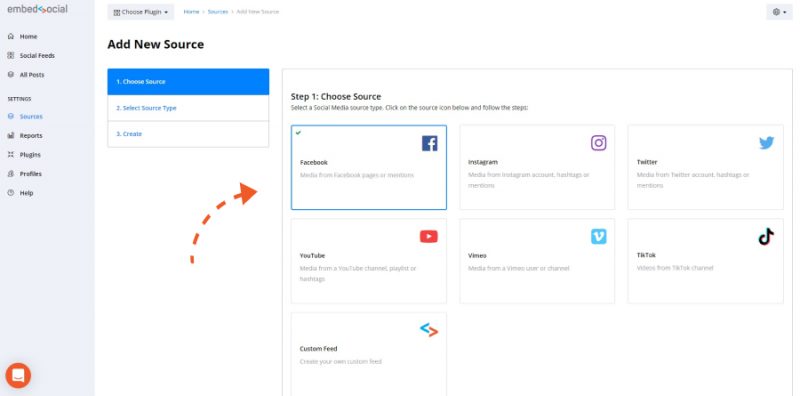This screenshot has width=800, height=396.
Task: Click the Sources breadcrumb link
Action: point(218,12)
